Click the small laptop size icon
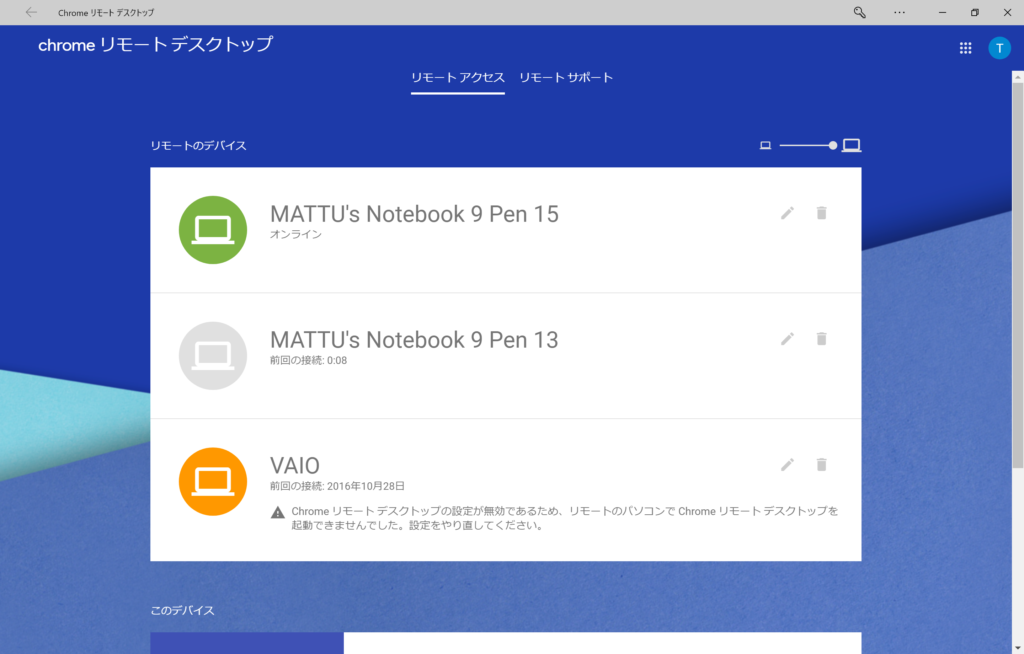The width and height of the screenshot is (1024, 654). pos(765,145)
